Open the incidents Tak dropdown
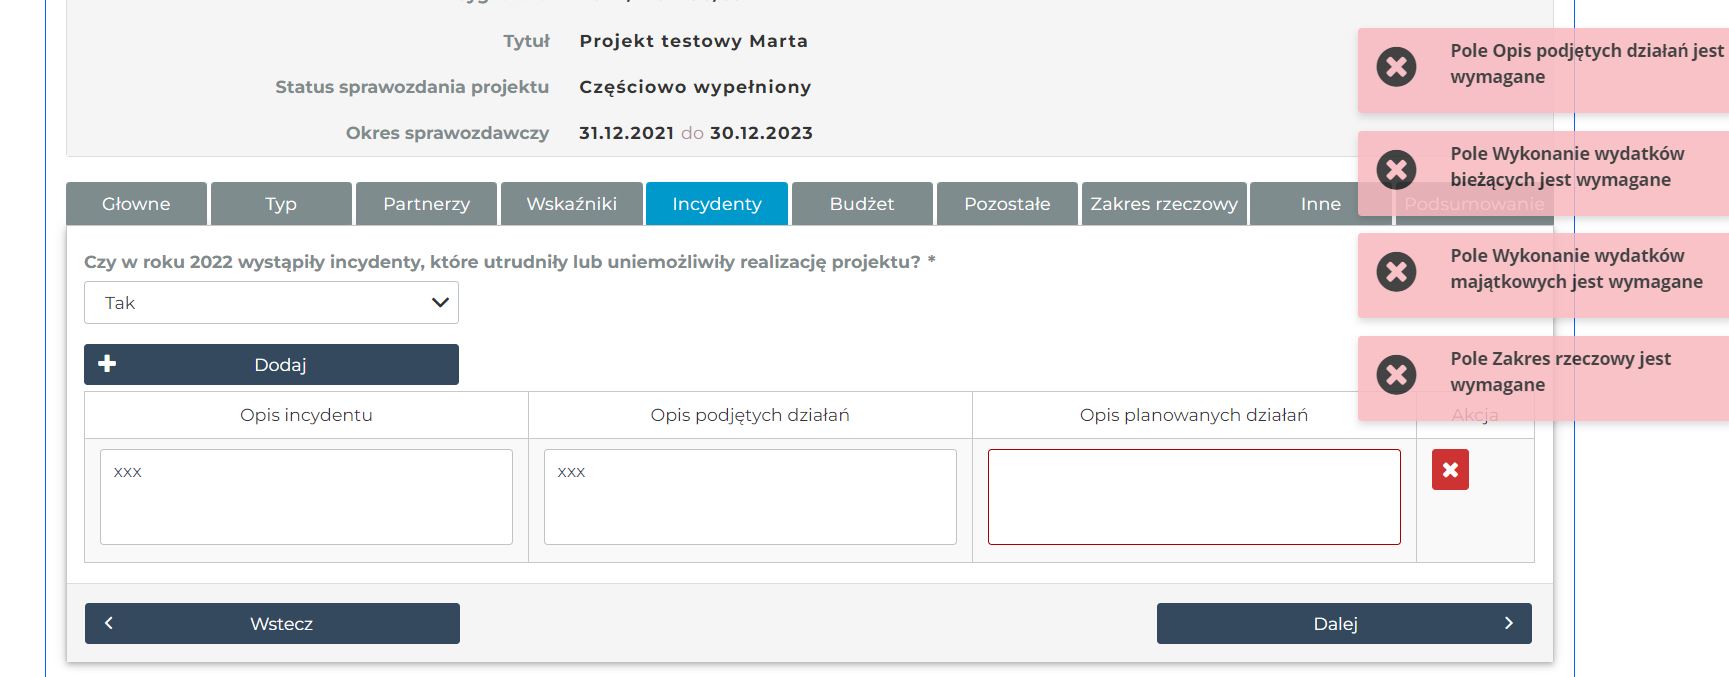This screenshot has width=1729, height=677. (271, 303)
